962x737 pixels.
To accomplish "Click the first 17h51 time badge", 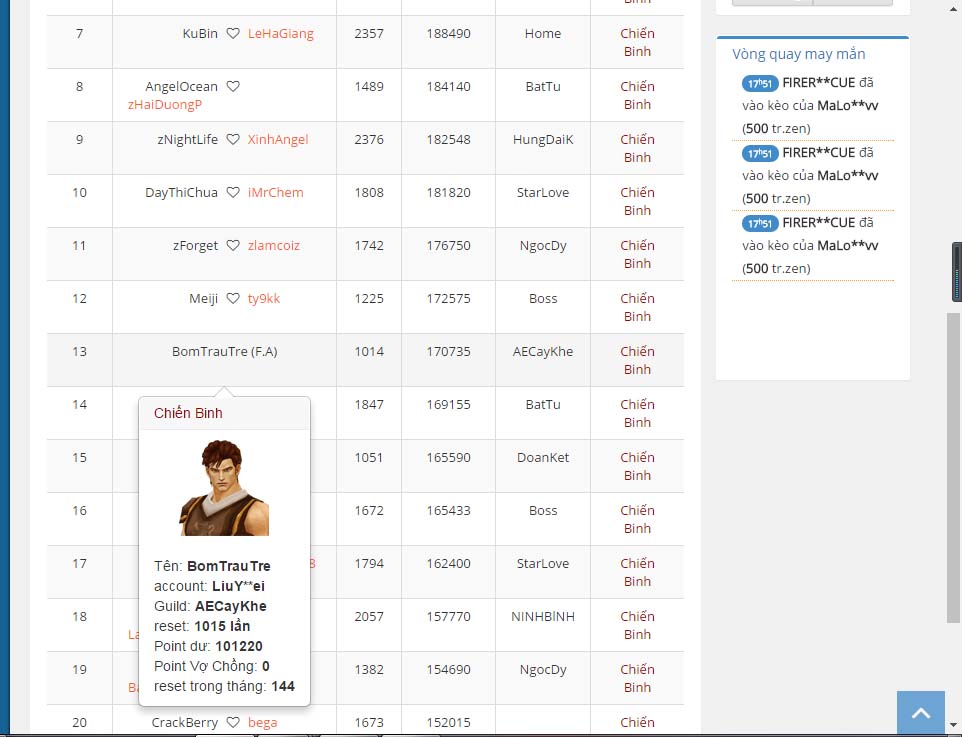I will pos(759,83).
